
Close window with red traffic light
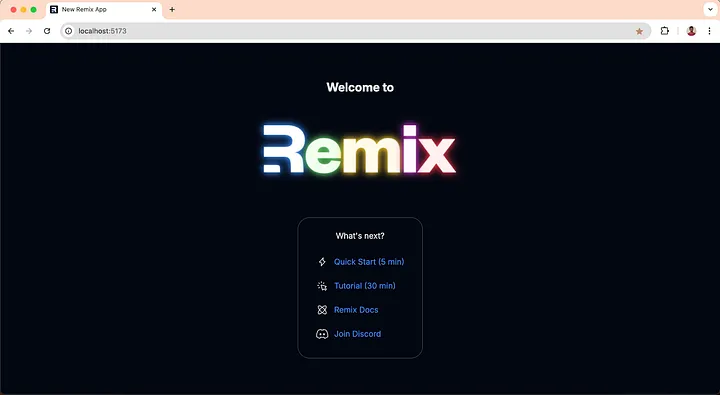tap(13, 10)
